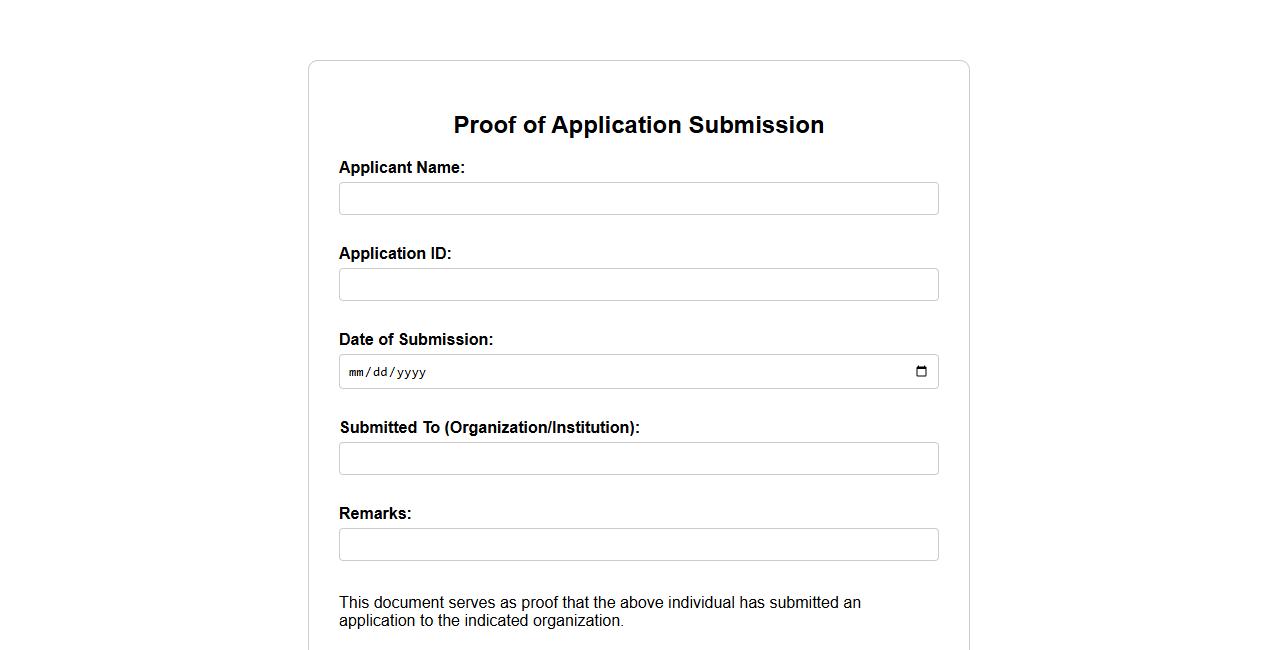The height and width of the screenshot is (650, 1278).
Task: Select the month 'mm' date segment
Action: pyautogui.click(x=356, y=373)
